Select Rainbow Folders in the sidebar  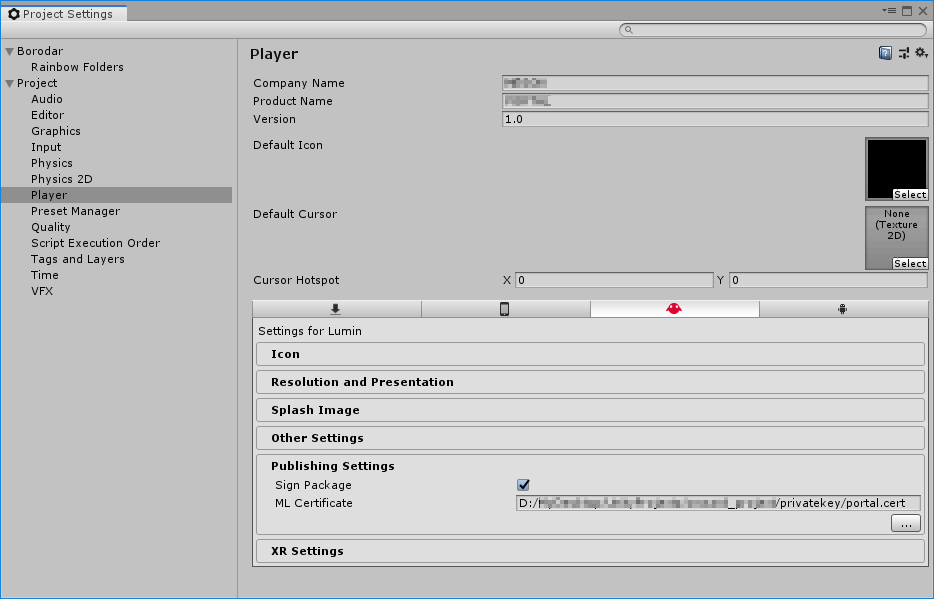pyautogui.click(x=77, y=67)
